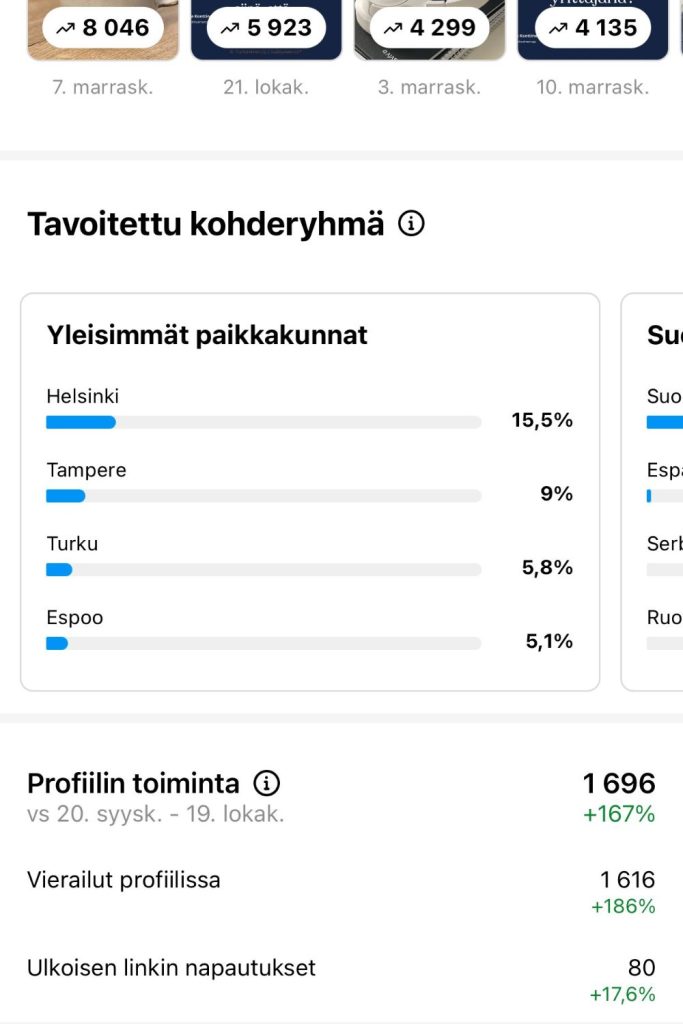Tap the Helsinki percentage bar
The image size is (683, 1024).
[263, 422]
